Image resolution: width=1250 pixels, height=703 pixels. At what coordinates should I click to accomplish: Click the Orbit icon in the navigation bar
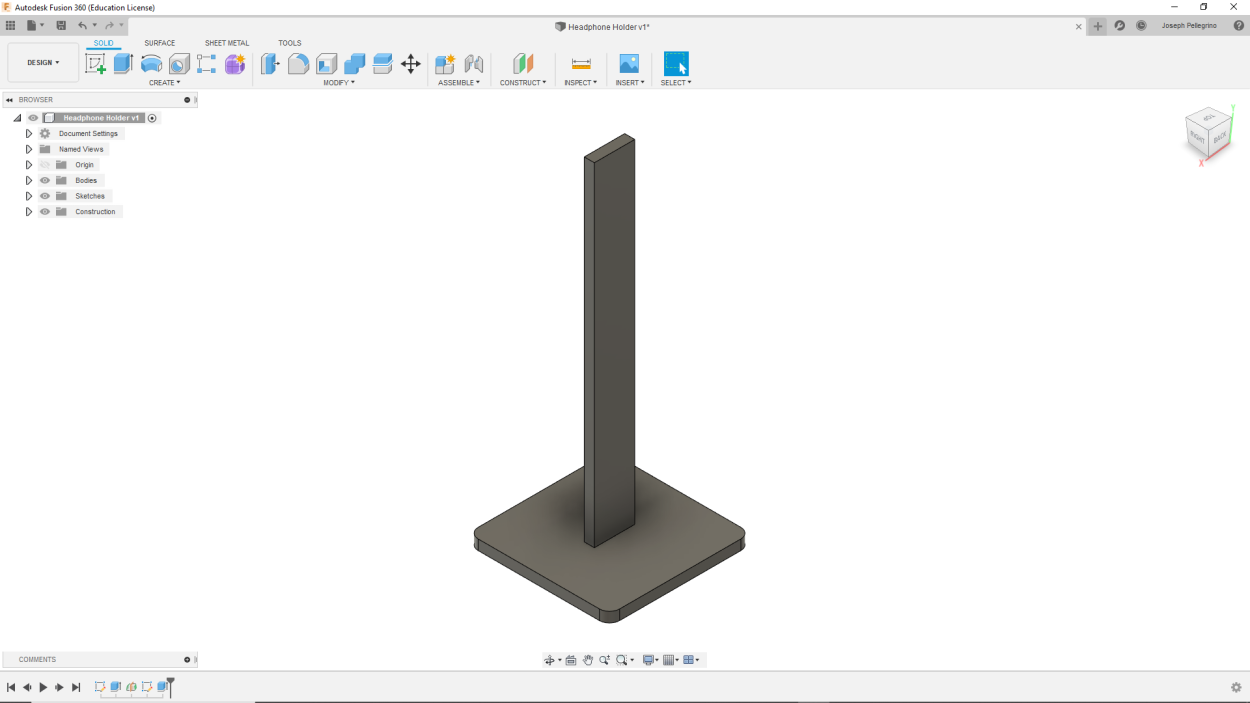pos(550,659)
